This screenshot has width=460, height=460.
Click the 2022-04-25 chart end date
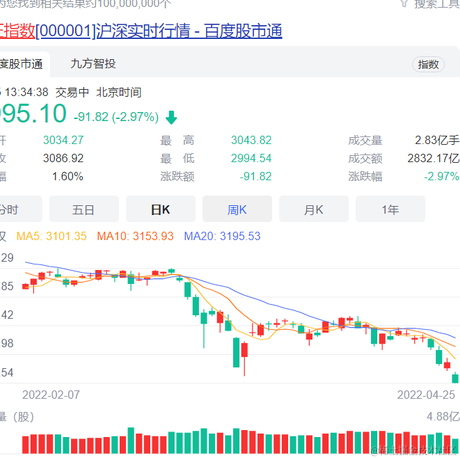pyautogui.click(x=426, y=395)
